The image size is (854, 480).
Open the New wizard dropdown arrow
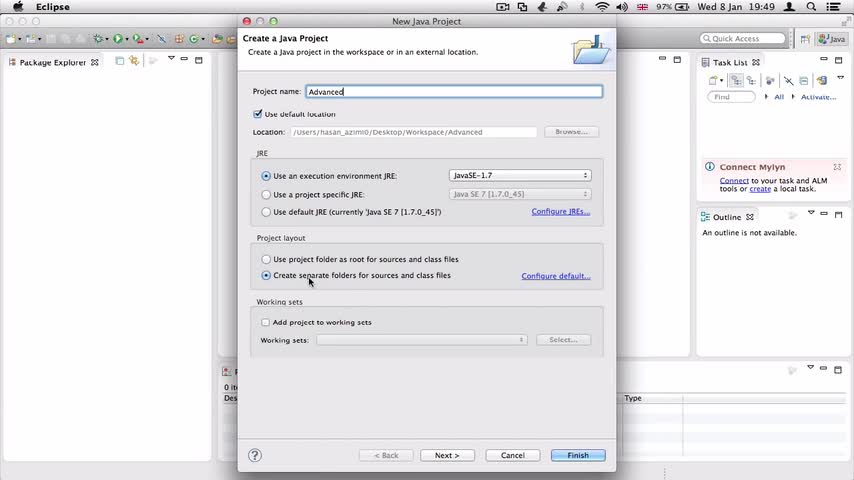tap(20, 39)
